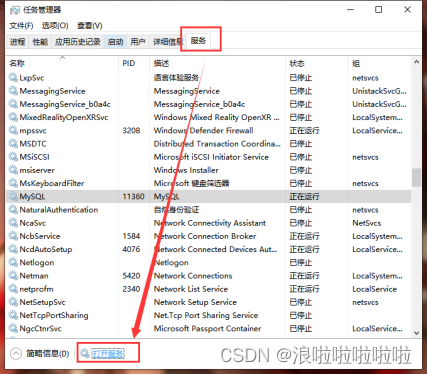
Task: Click the NcdAutoSetup gear icon
Action: coord(13,249)
